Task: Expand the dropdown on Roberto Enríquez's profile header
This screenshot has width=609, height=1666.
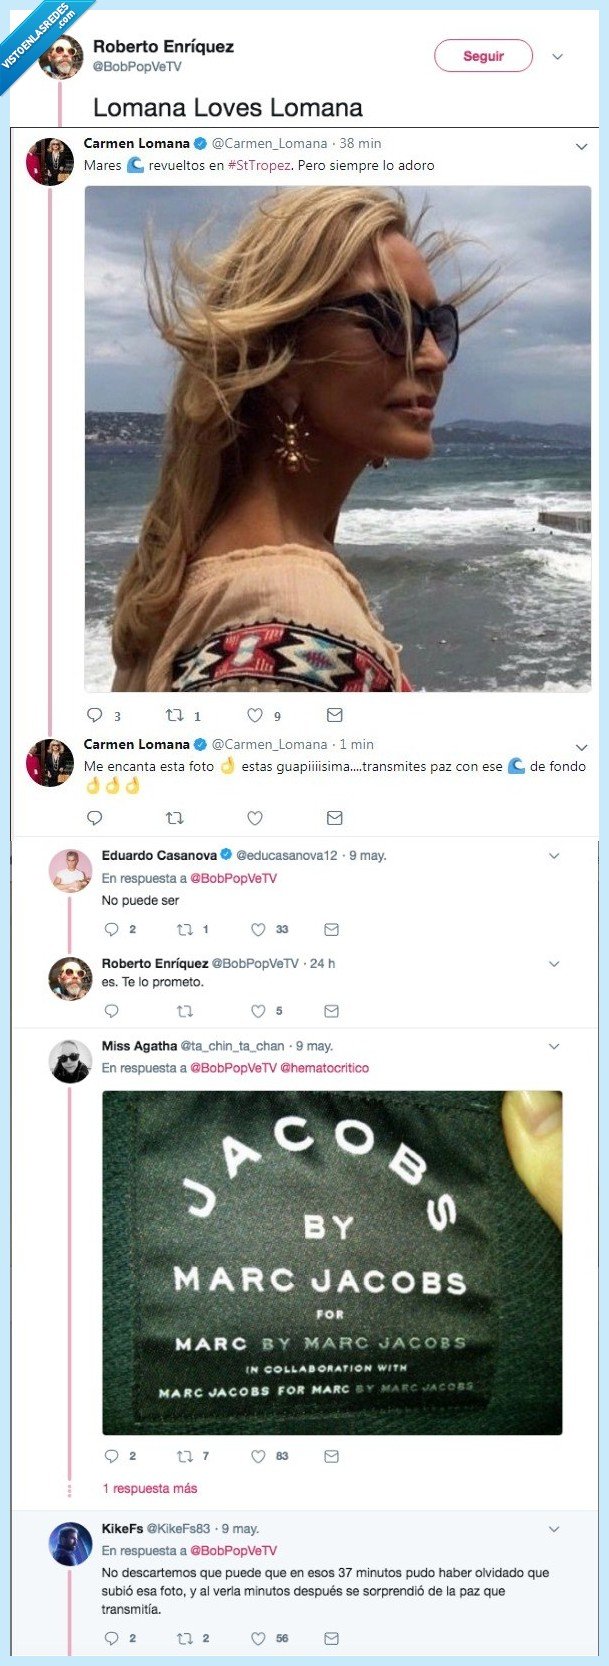Action: pos(558,57)
